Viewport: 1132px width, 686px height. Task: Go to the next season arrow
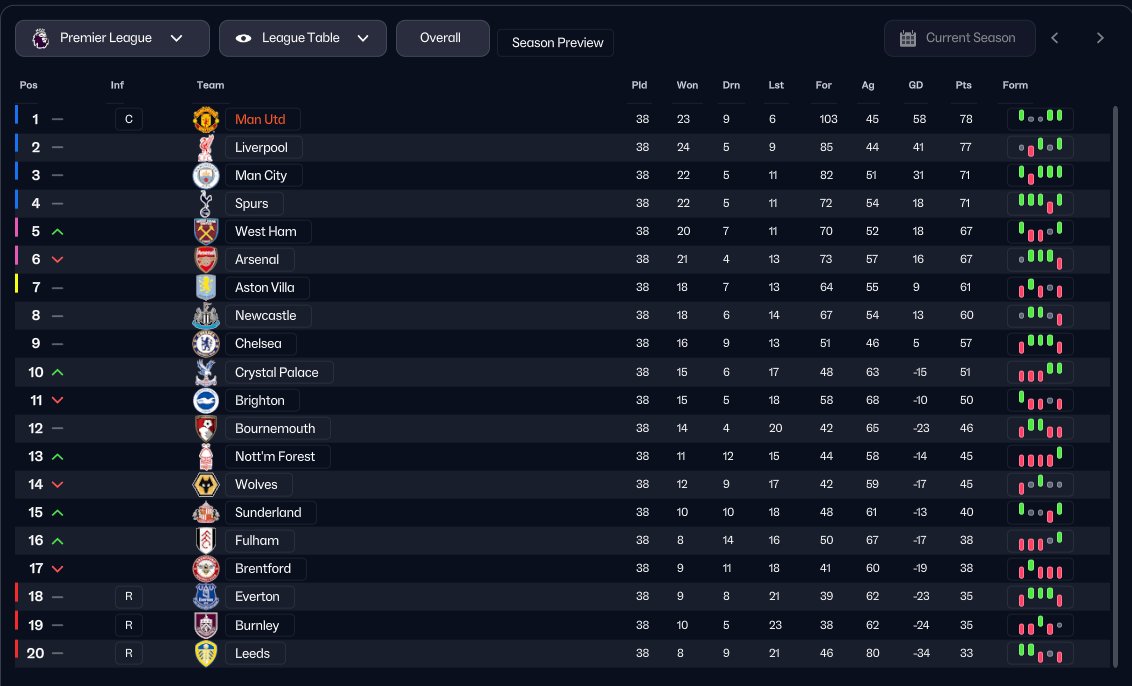[x=1100, y=38]
